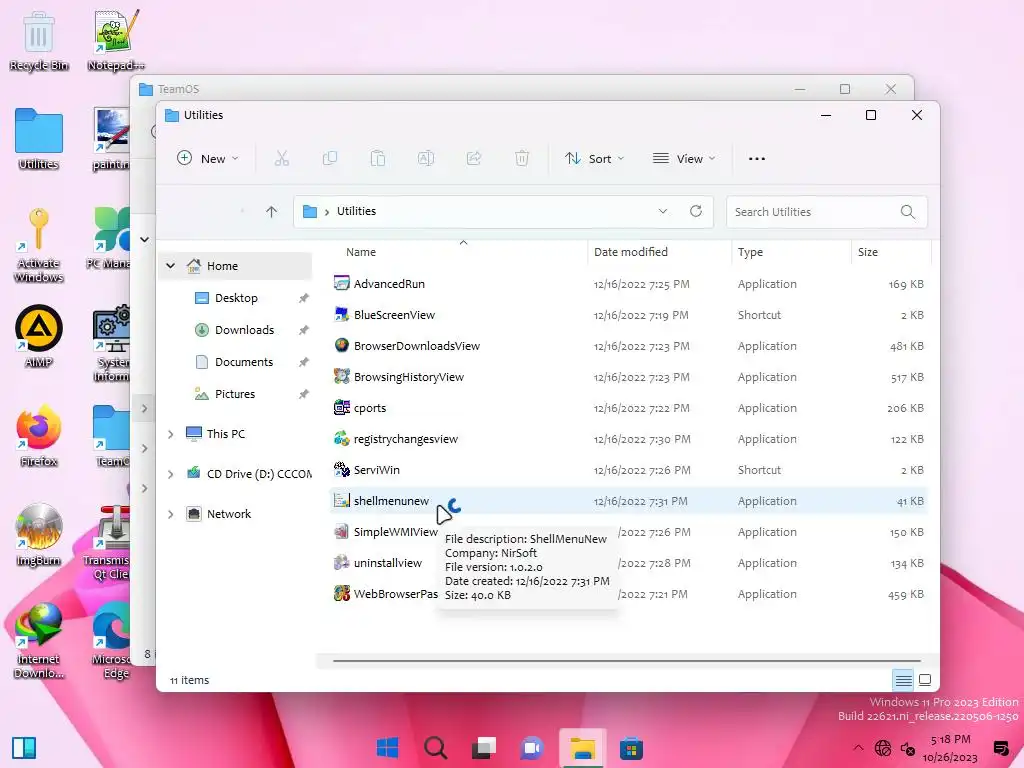The image size is (1024, 768).
Task: Refresh the Utilities folder view
Action: coord(696,211)
